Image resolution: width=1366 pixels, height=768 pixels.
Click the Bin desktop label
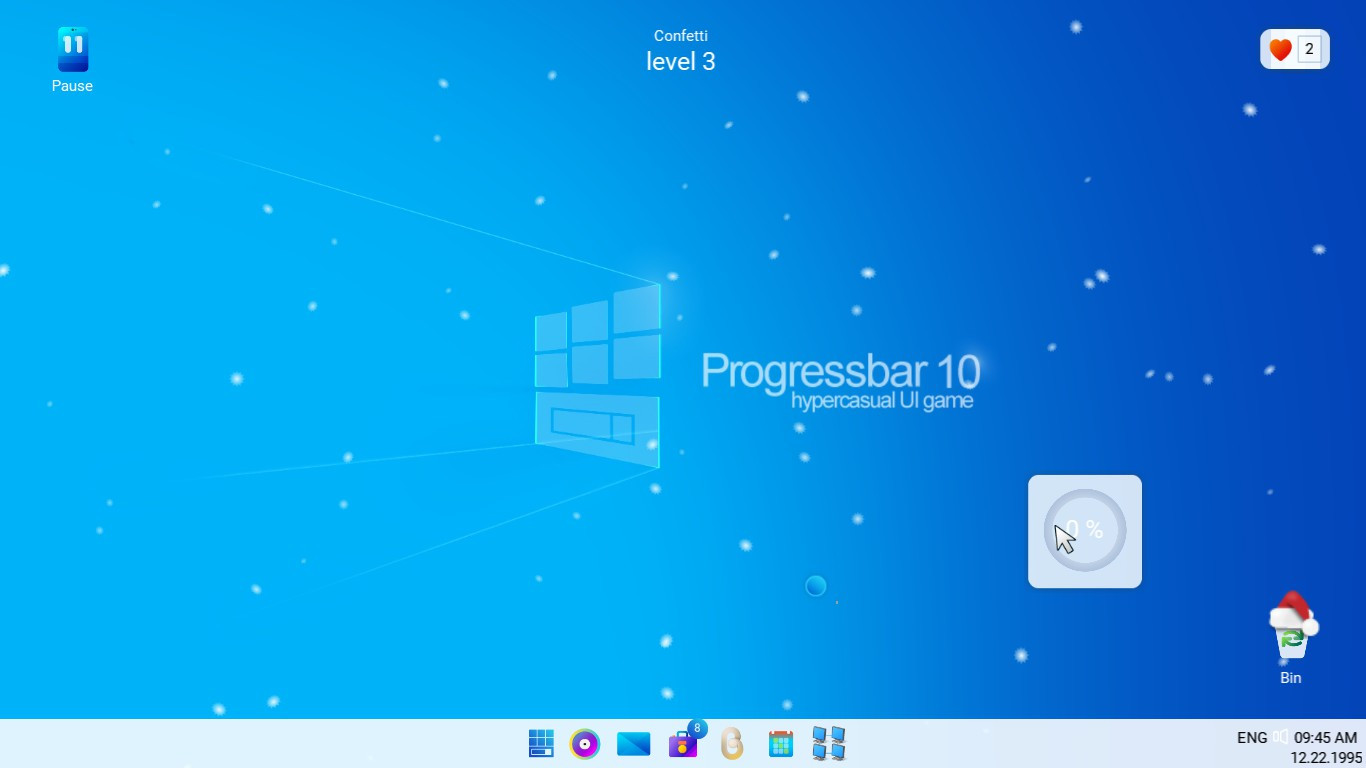point(1289,678)
